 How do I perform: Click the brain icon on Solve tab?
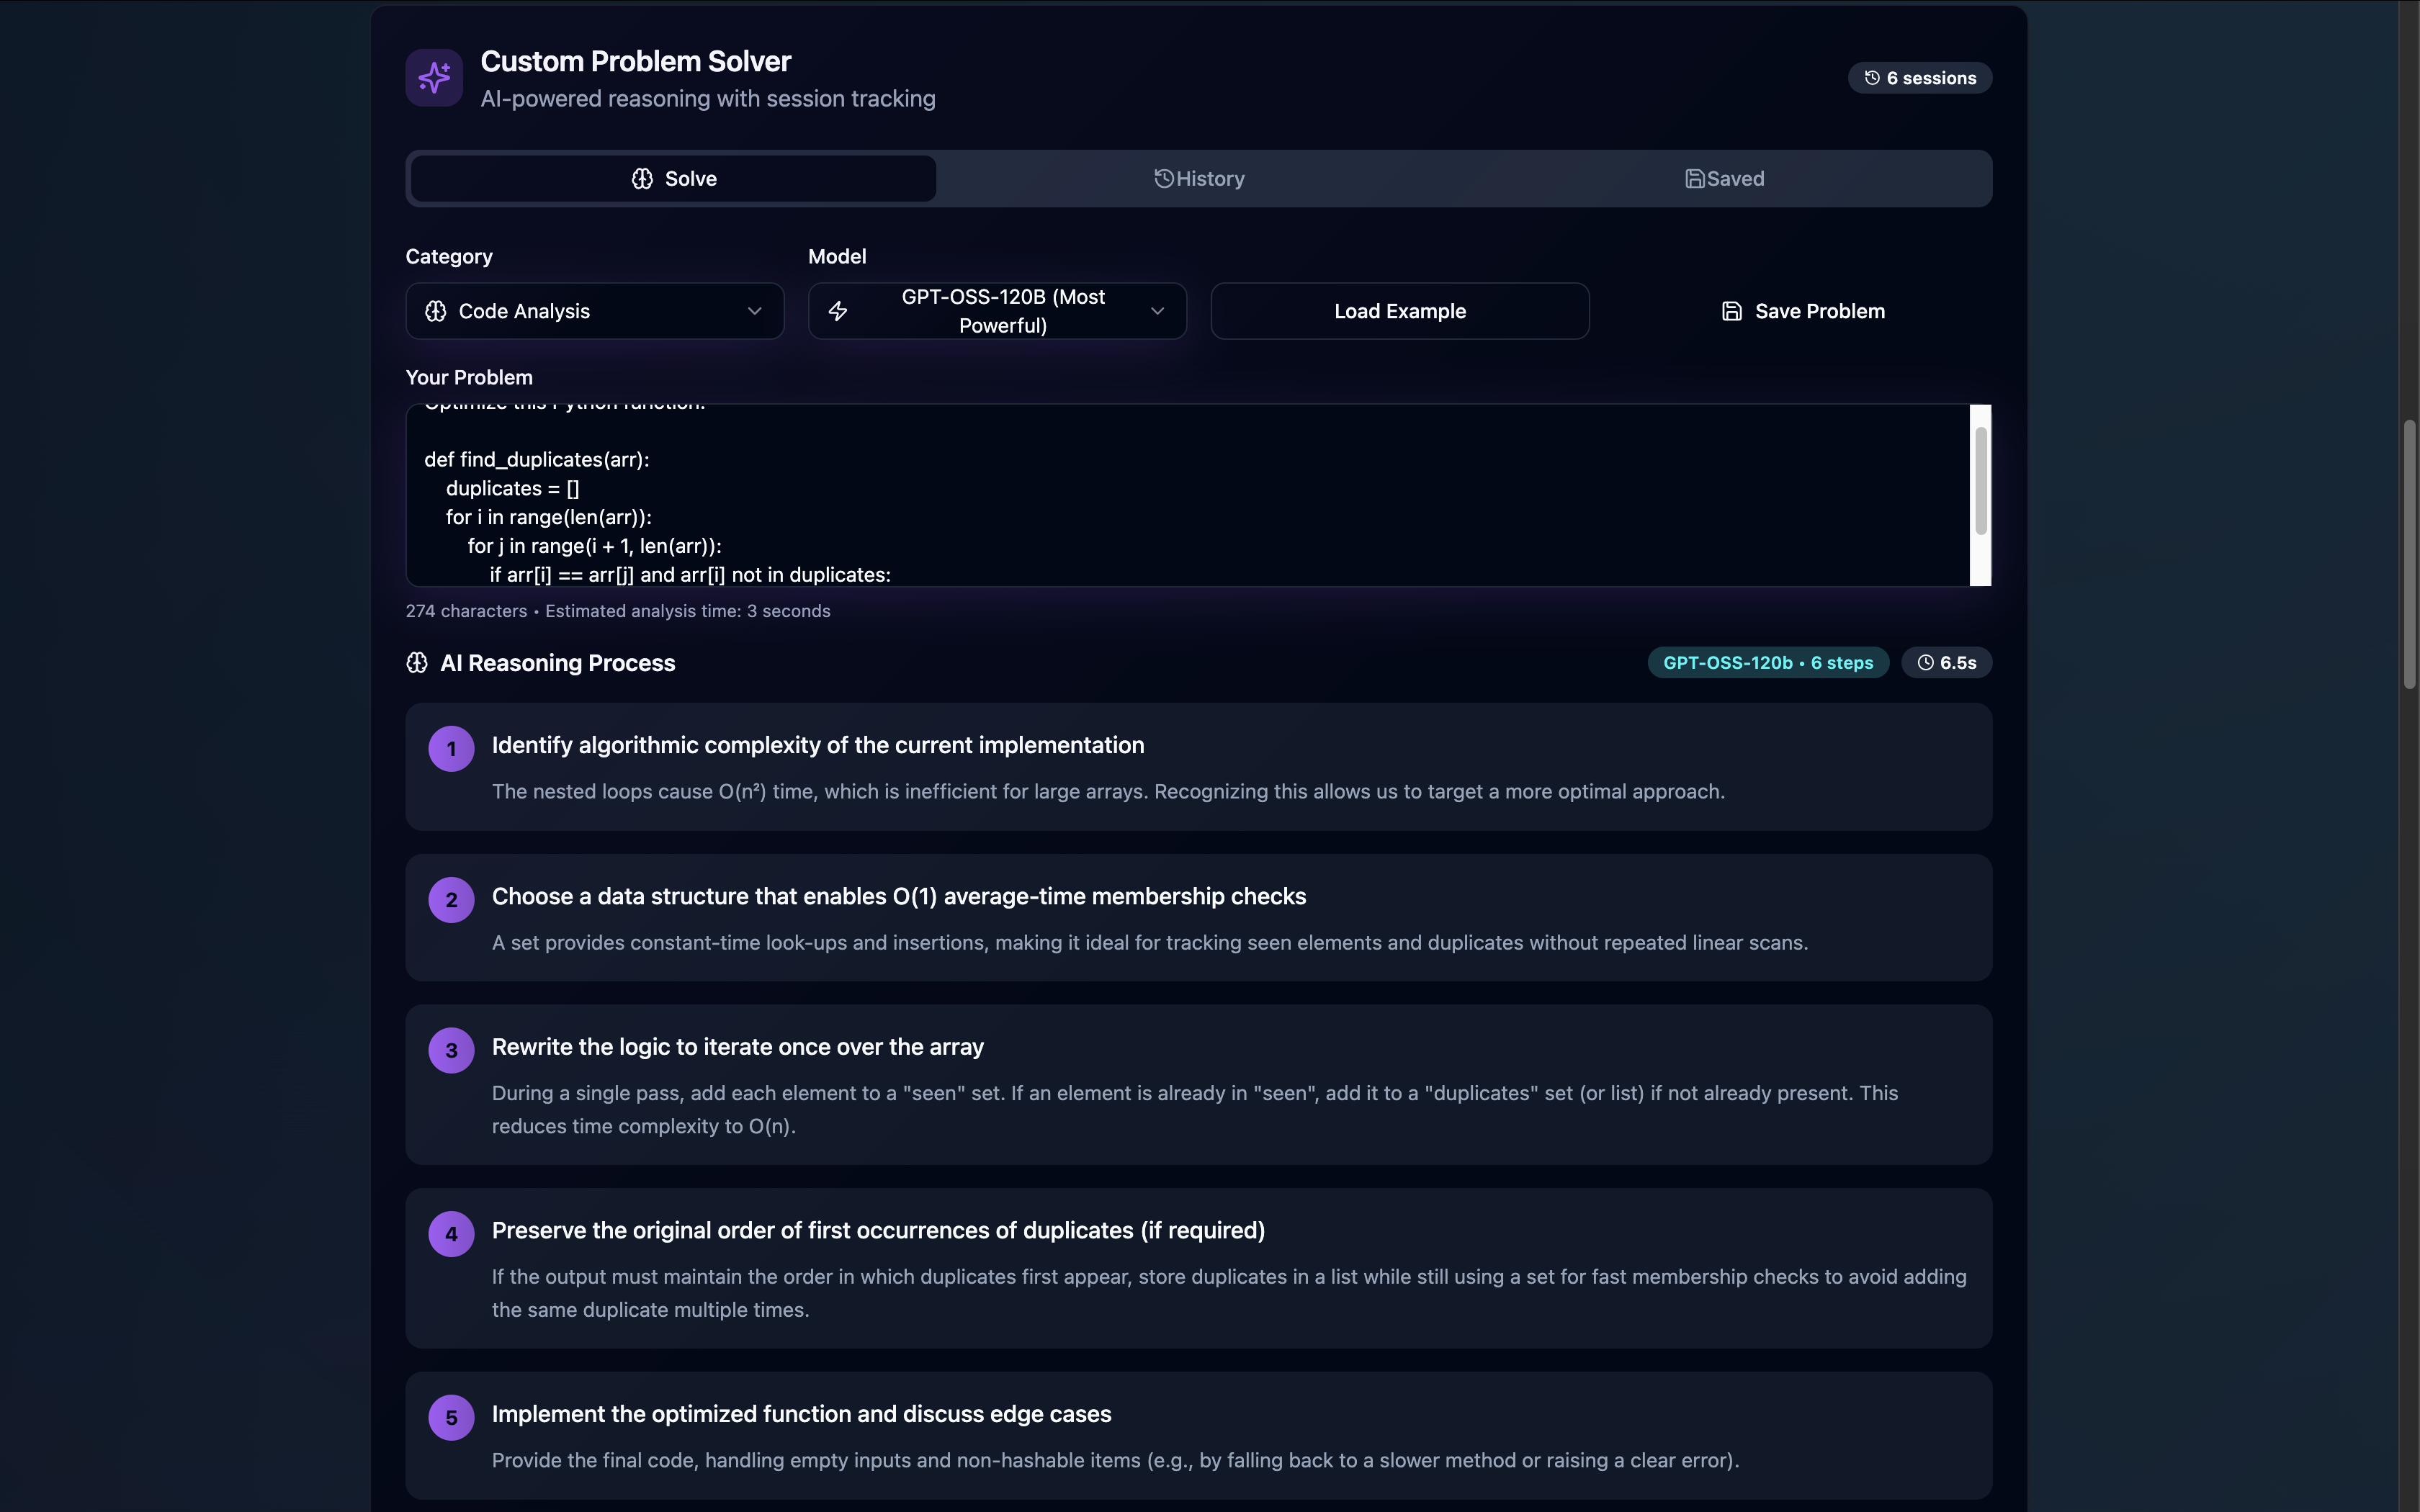642,179
